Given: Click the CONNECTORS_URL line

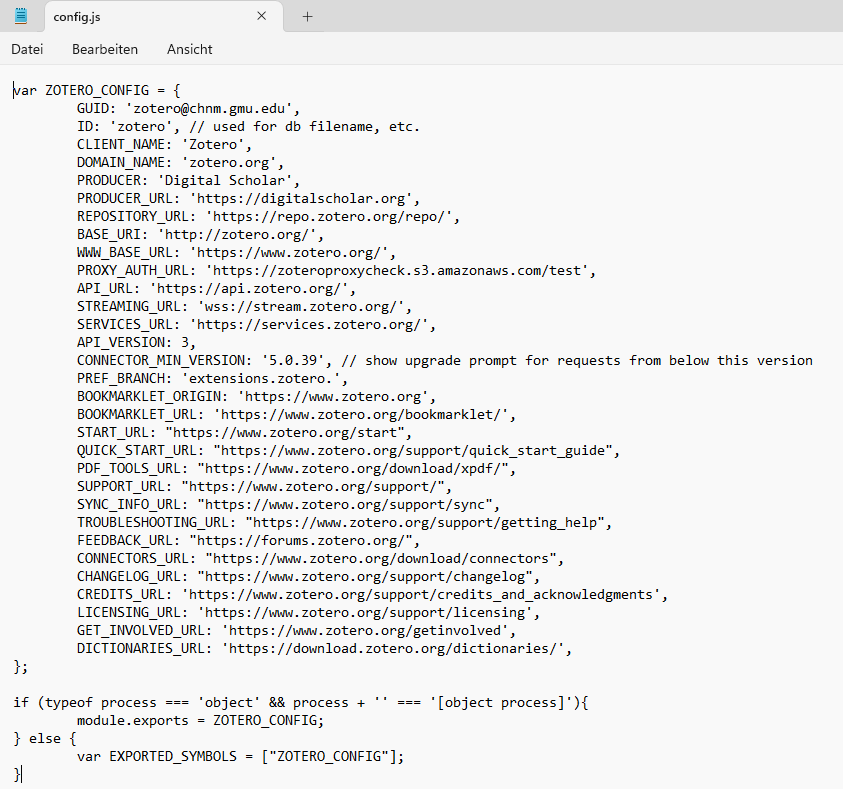Looking at the screenshot, I should point(320,559).
